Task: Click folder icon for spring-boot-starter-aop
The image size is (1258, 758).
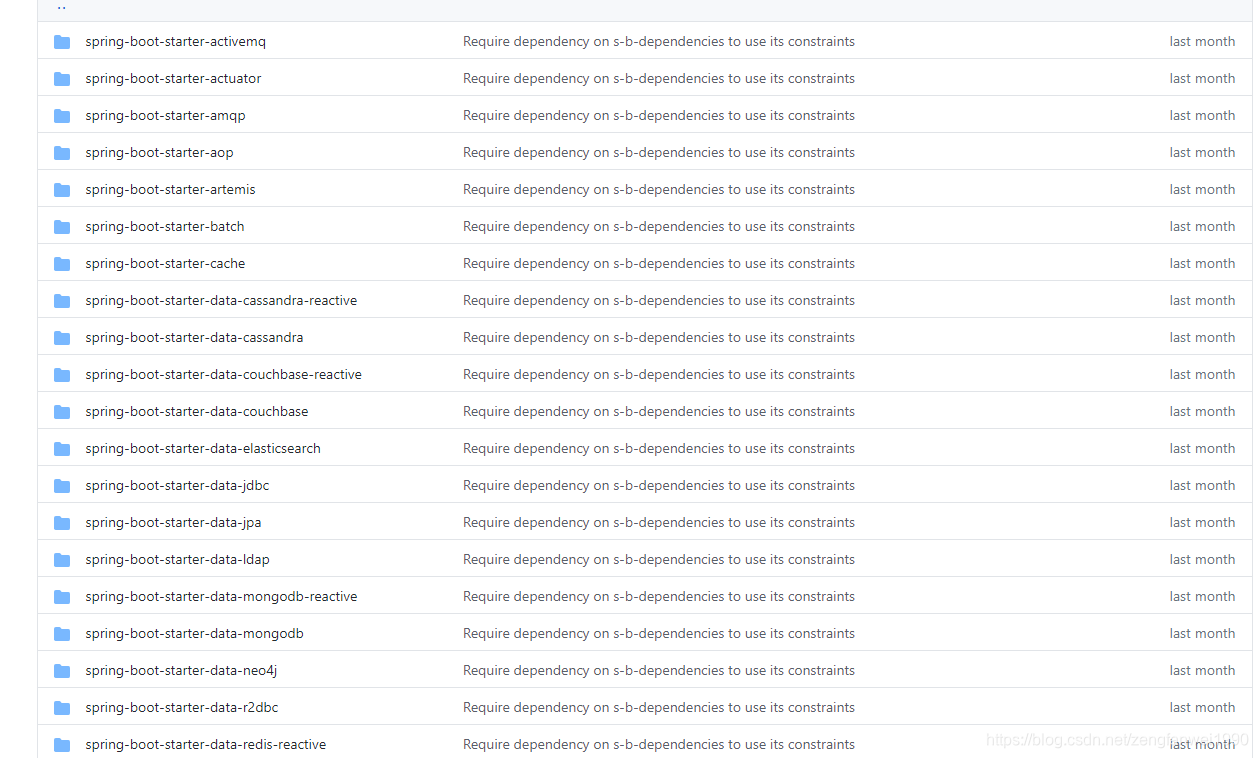Action: [62, 153]
